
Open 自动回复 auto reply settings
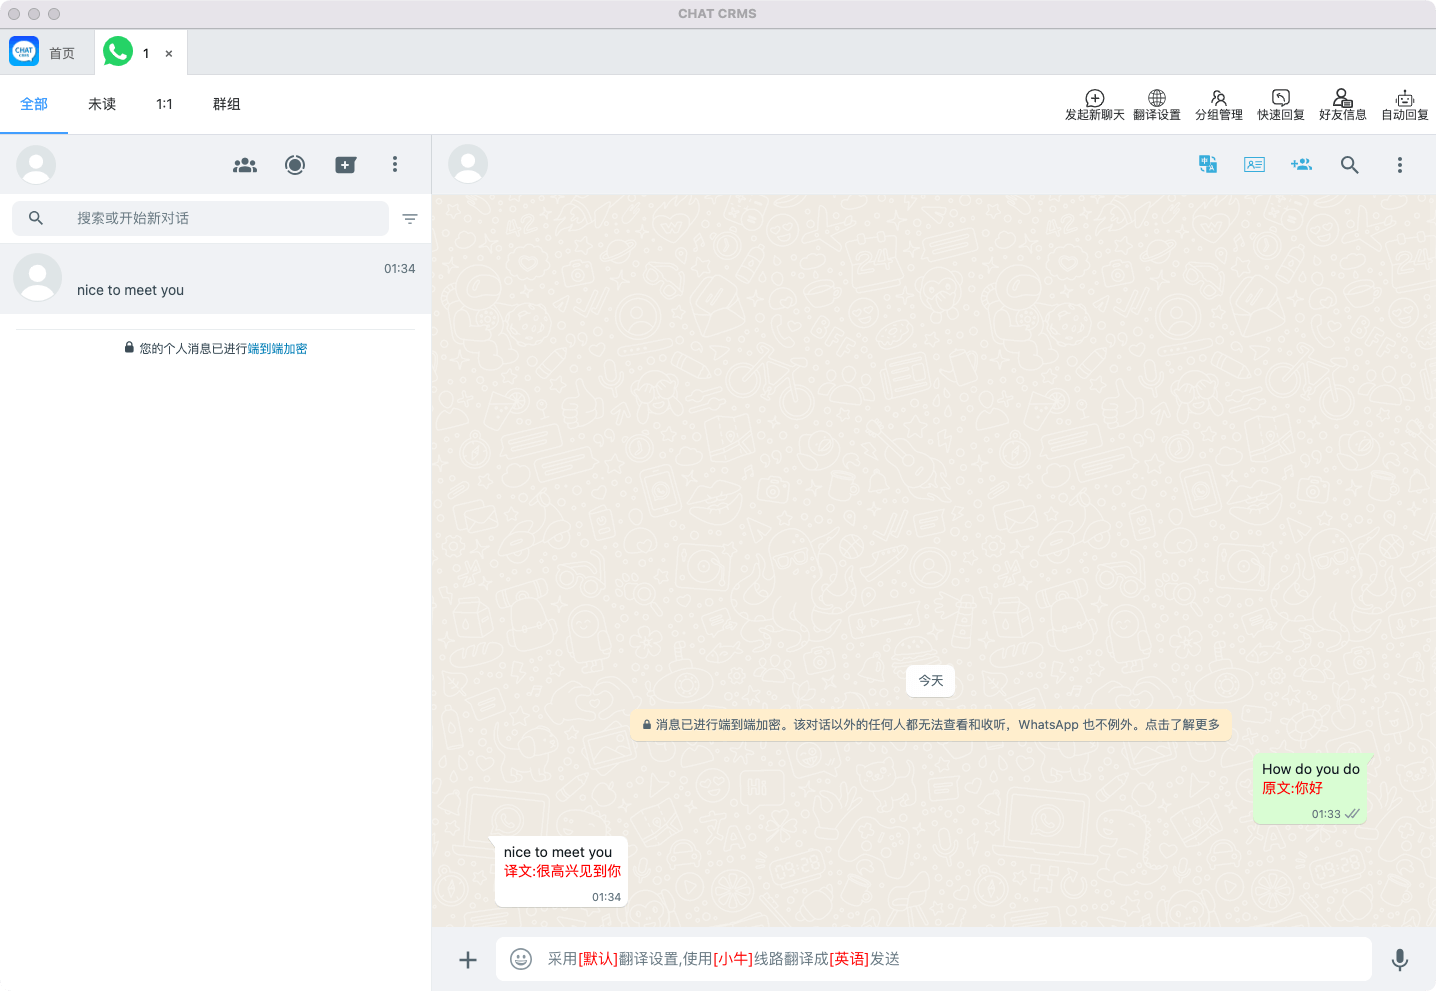tap(1404, 104)
